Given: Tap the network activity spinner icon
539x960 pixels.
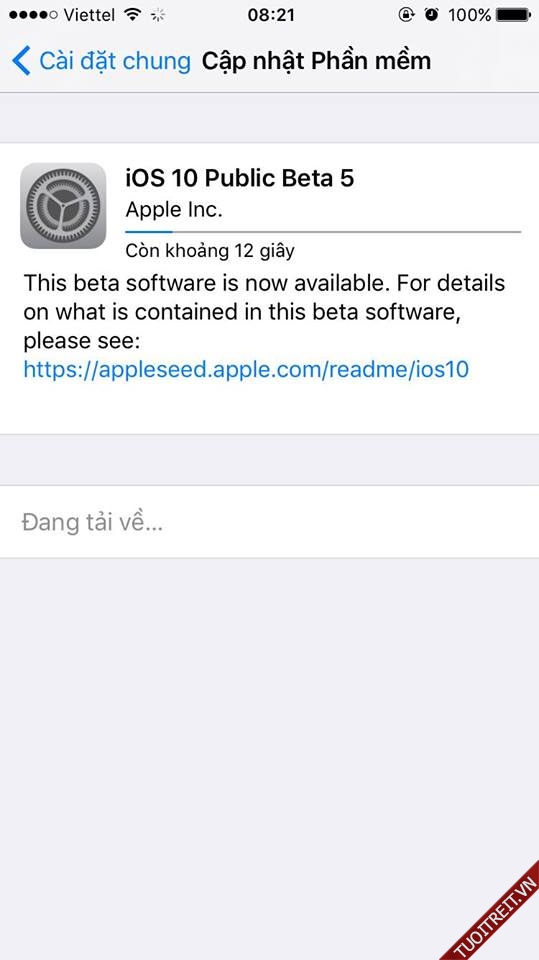Looking at the screenshot, I should [x=158, y=15].
